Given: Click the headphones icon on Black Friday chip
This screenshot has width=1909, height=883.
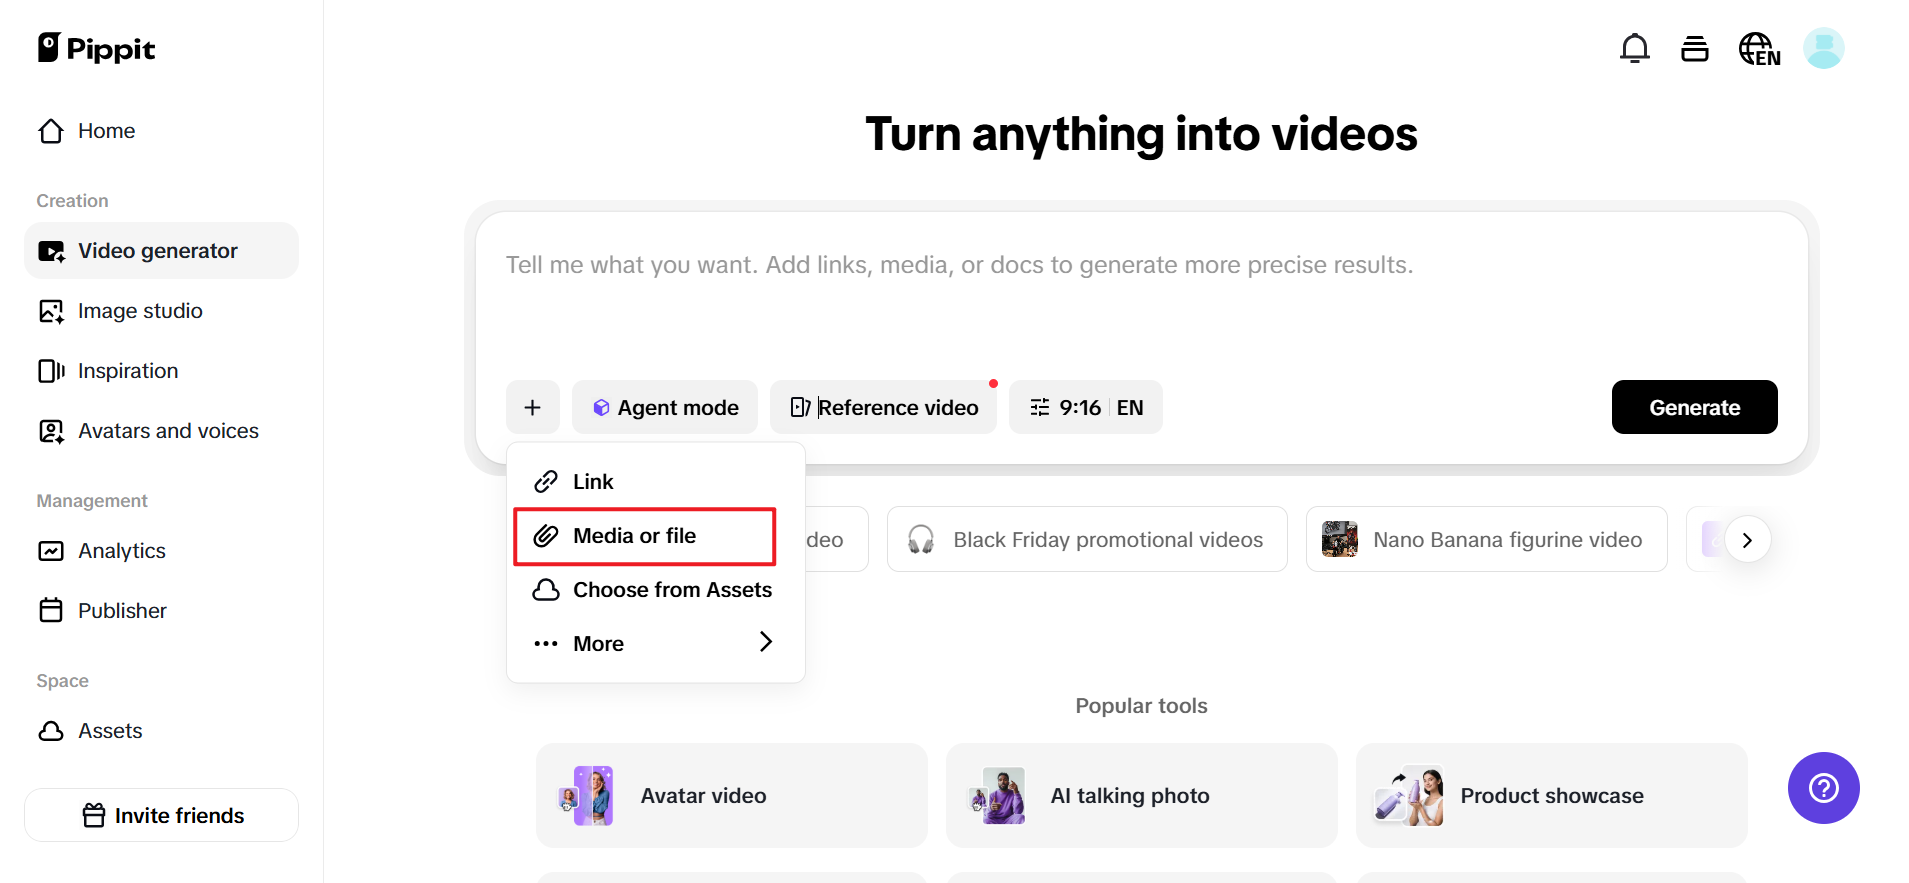Looking at the screenshot, I should pyautogui.click(x=921, y=540).
